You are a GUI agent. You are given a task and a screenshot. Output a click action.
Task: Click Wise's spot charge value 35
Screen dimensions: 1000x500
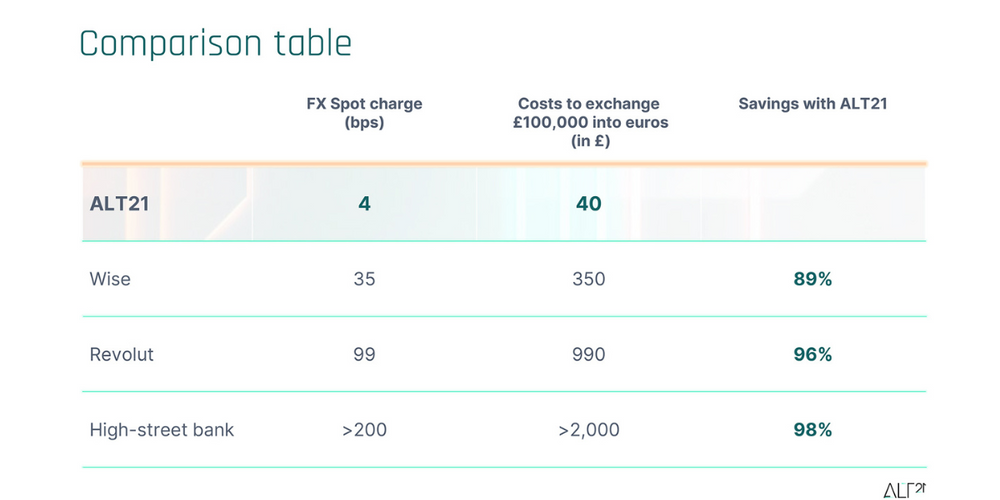(364, 279)
